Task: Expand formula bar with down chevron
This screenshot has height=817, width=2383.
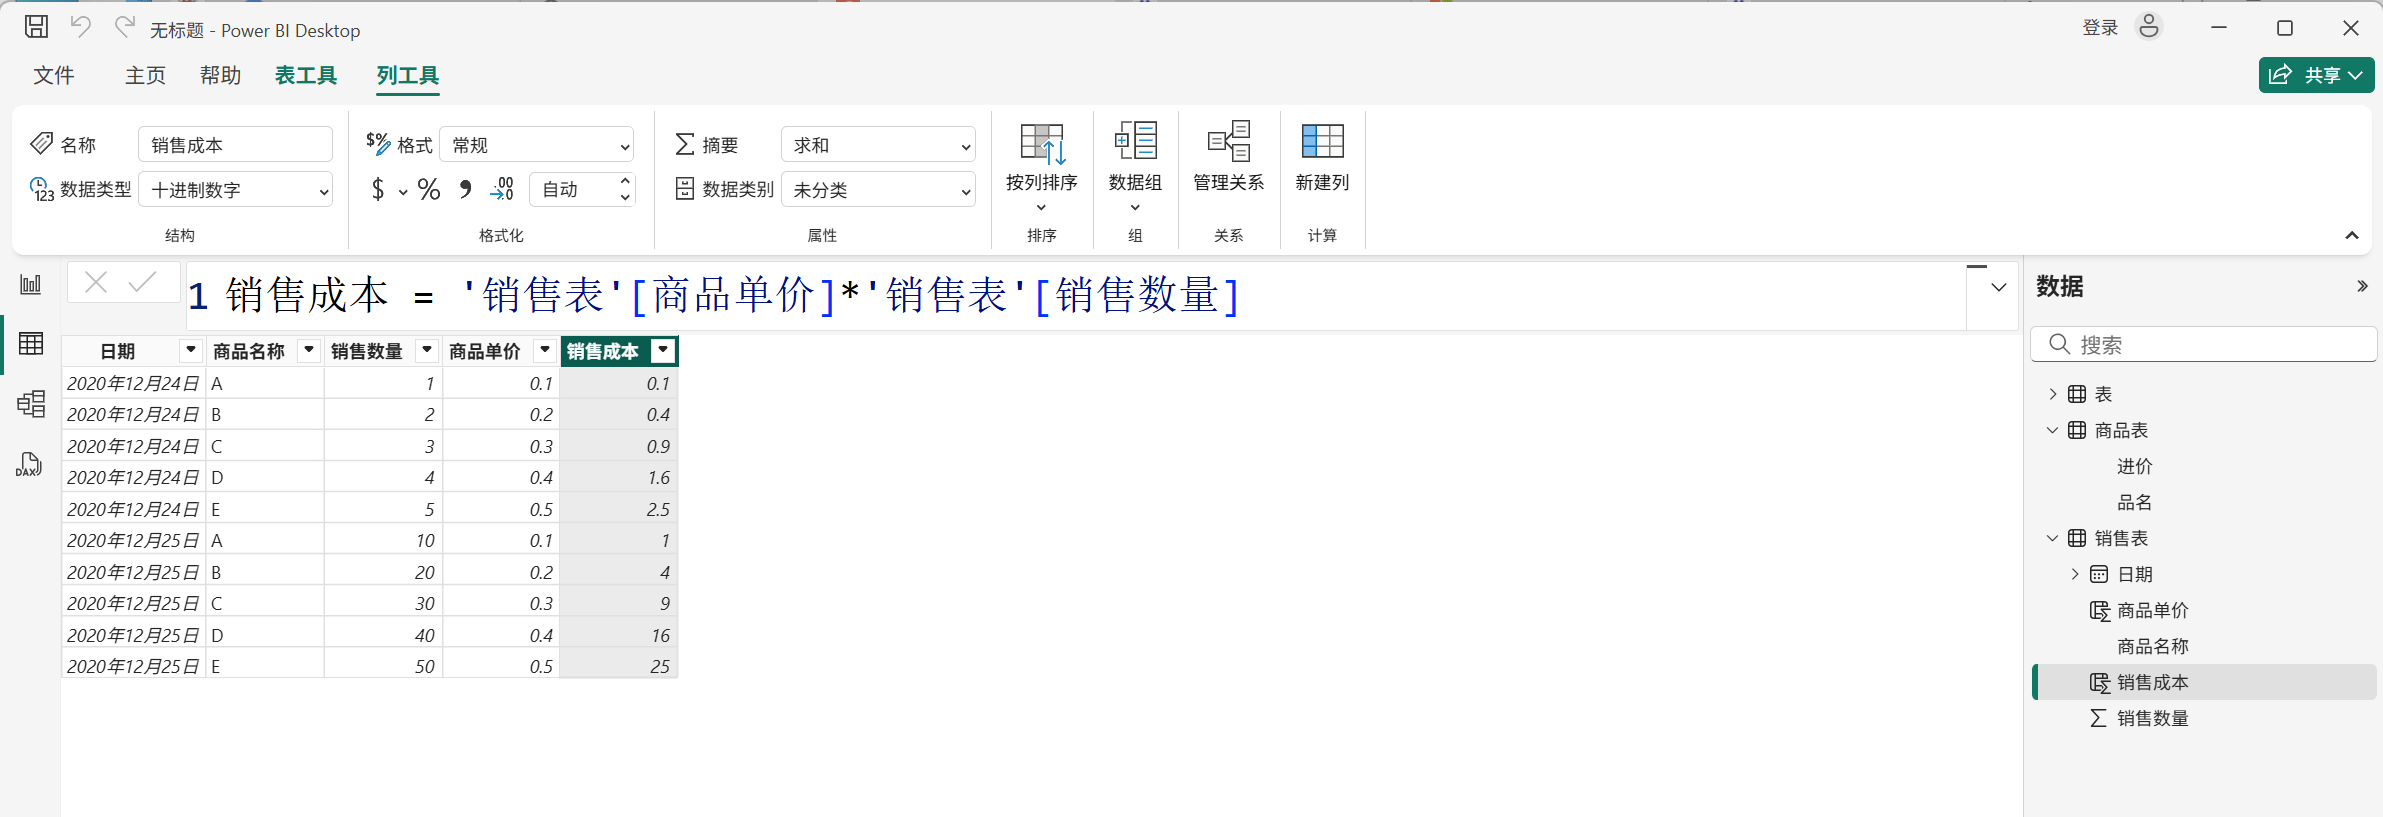Action: (x=1999, y=288)
